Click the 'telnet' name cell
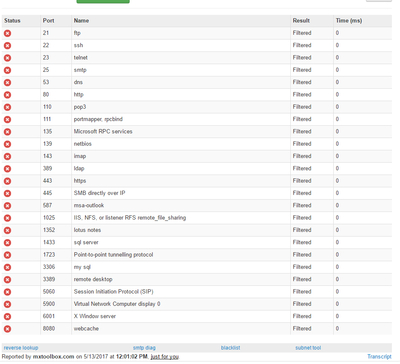 click(x=81, y=58)
